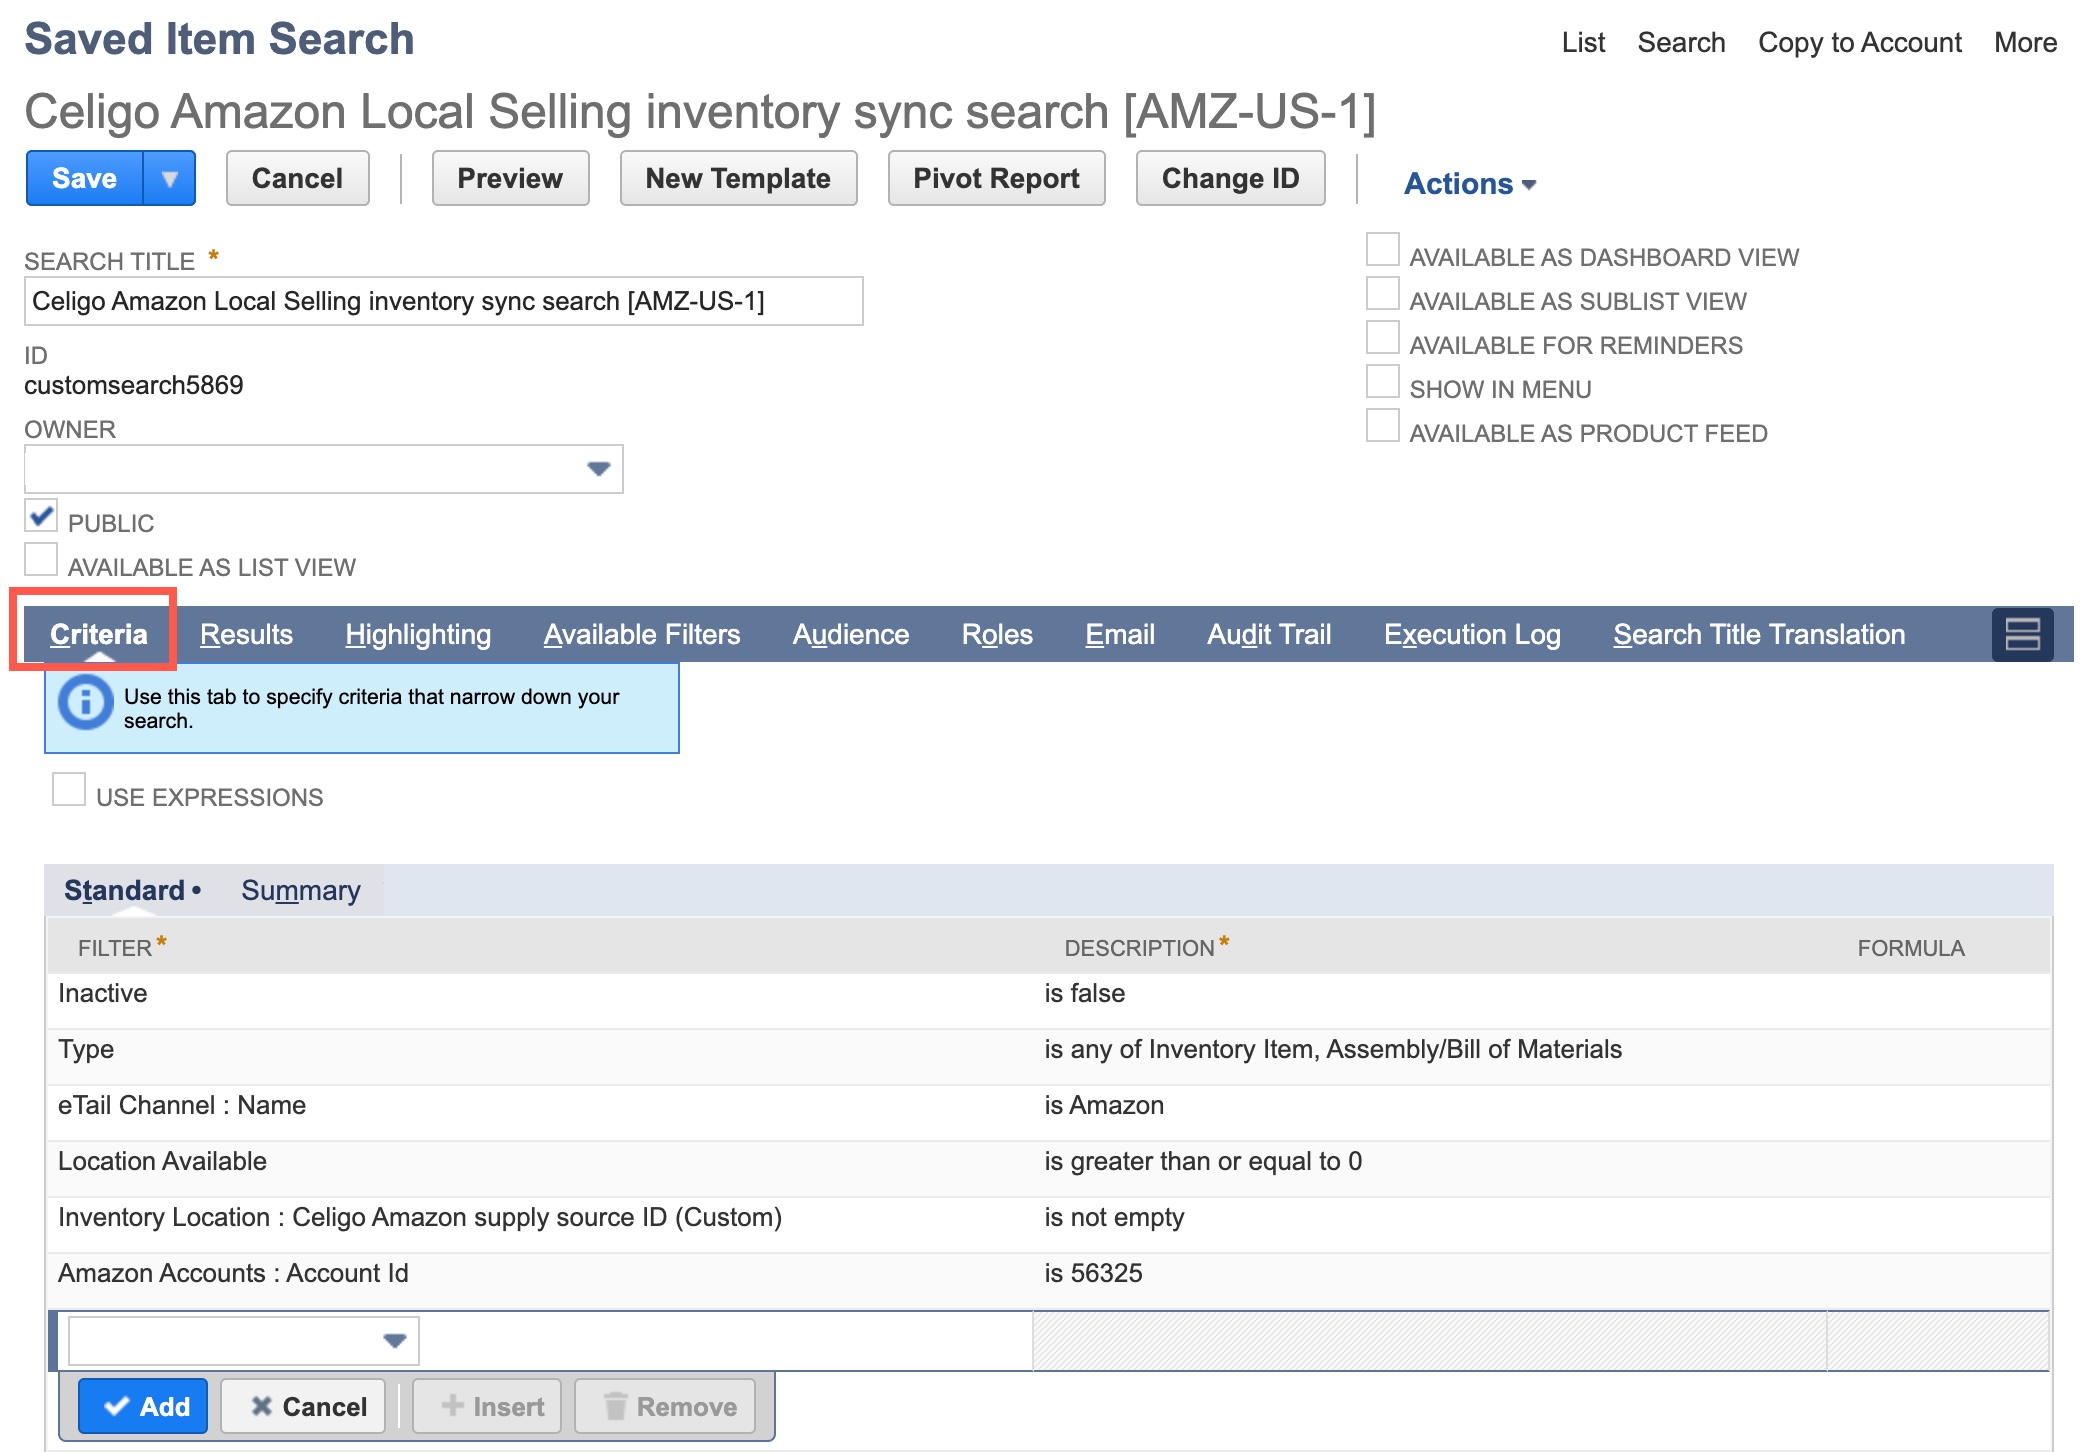This screenshot has height=1452, width=2086.
Task: Open Search Title Translation tab
Action: pos(1759,634)
